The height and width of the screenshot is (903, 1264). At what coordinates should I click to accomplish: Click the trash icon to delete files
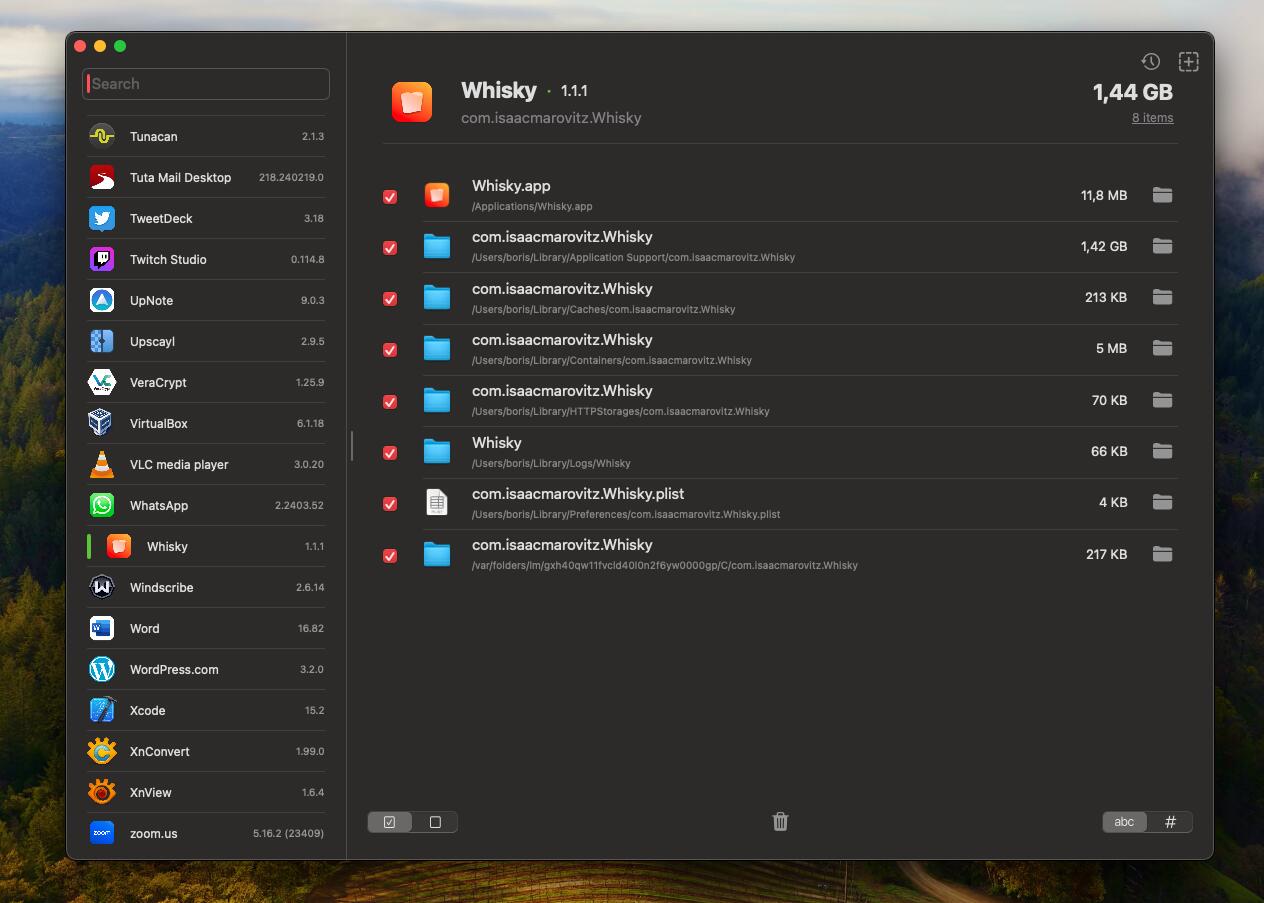pyautogui.click(x=781, y=821)
